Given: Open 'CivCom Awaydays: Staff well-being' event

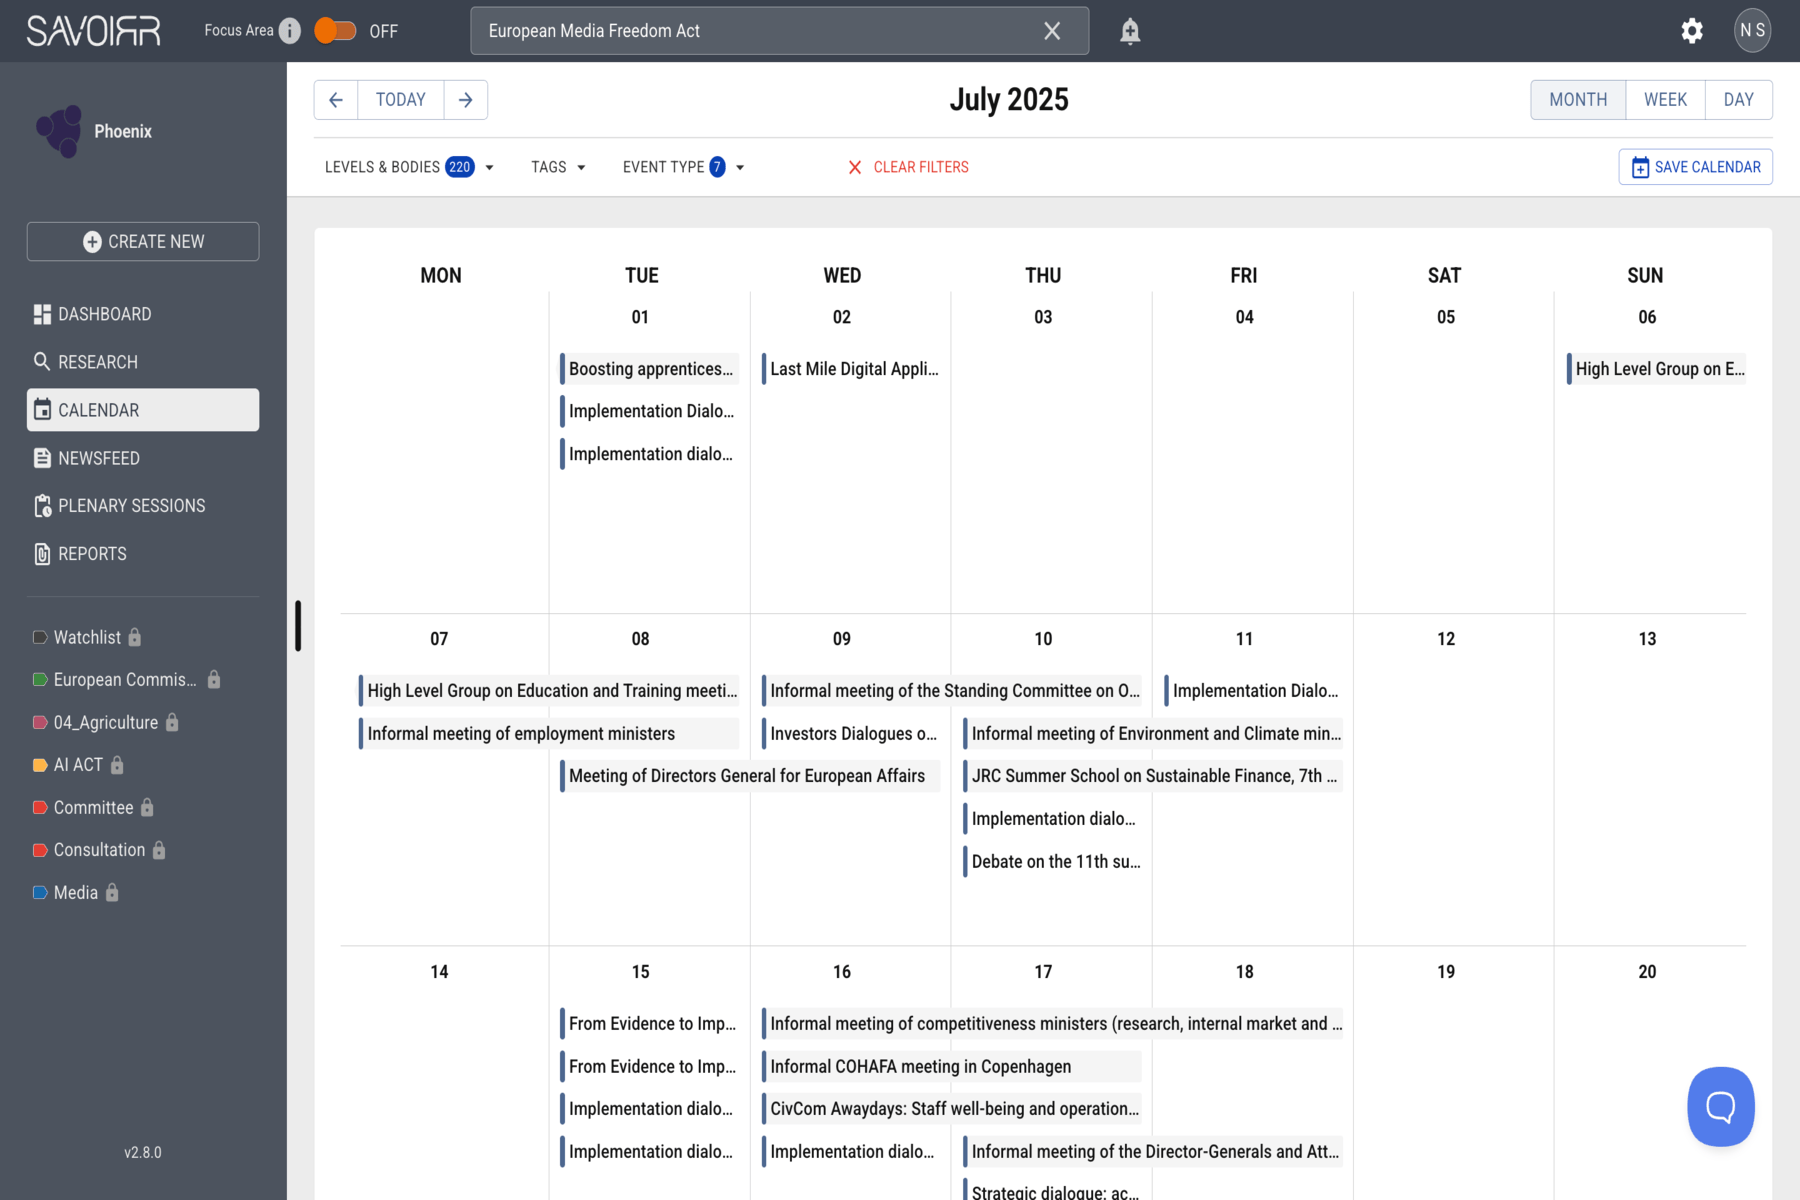Looking at the screenshot, I should [x=951, y=1109].
